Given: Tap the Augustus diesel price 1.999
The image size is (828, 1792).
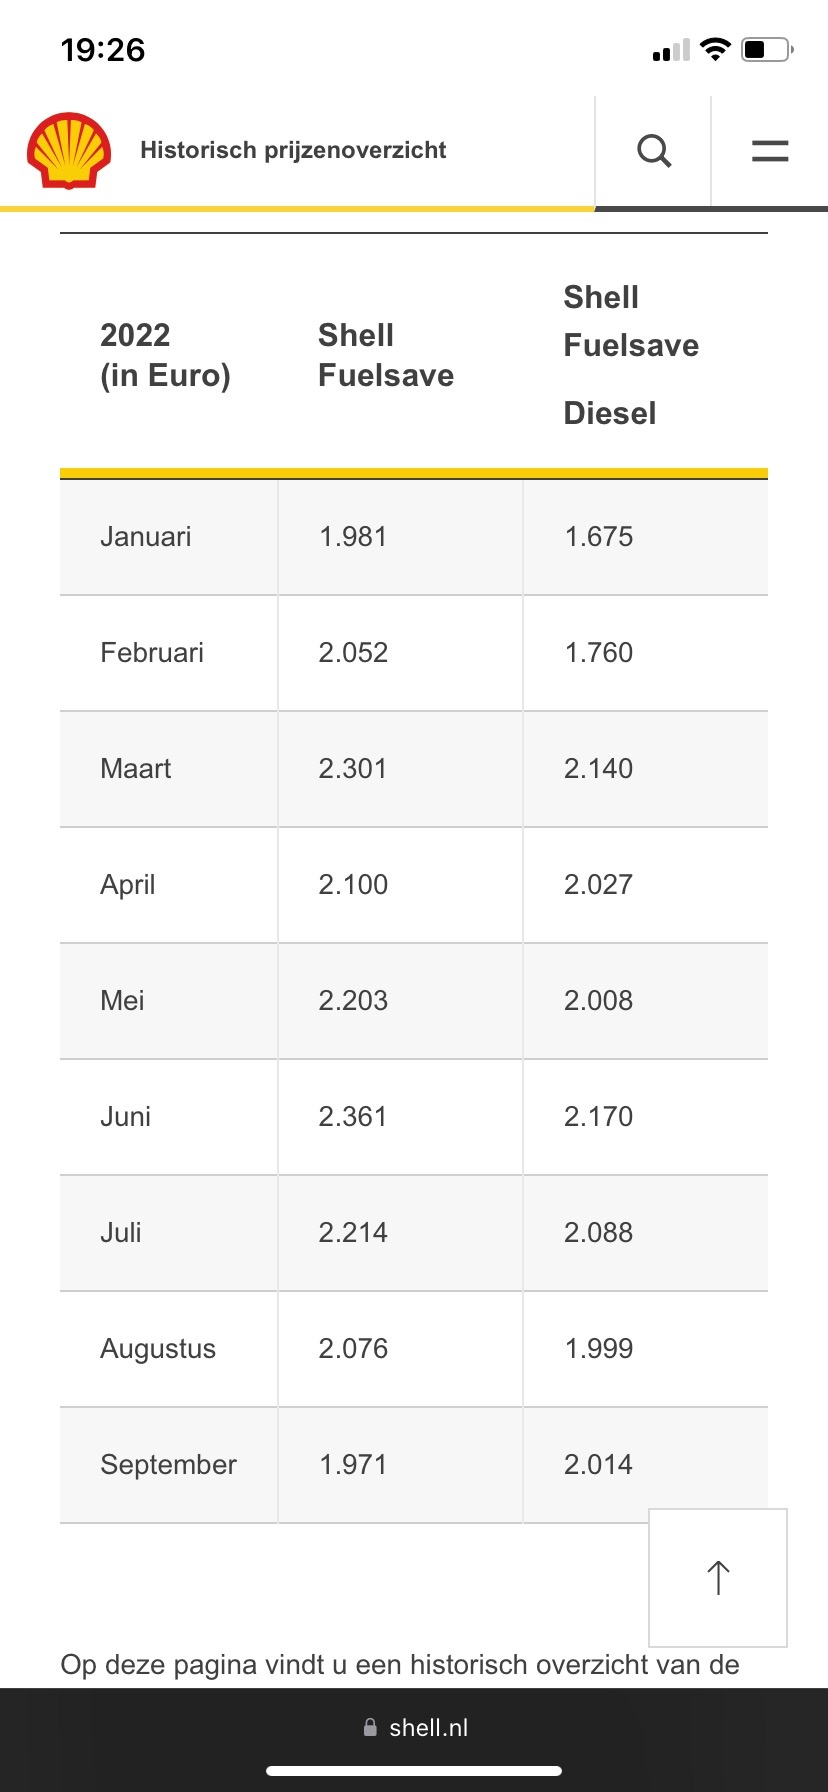Looking at the screenshot, I should 598,1349.
